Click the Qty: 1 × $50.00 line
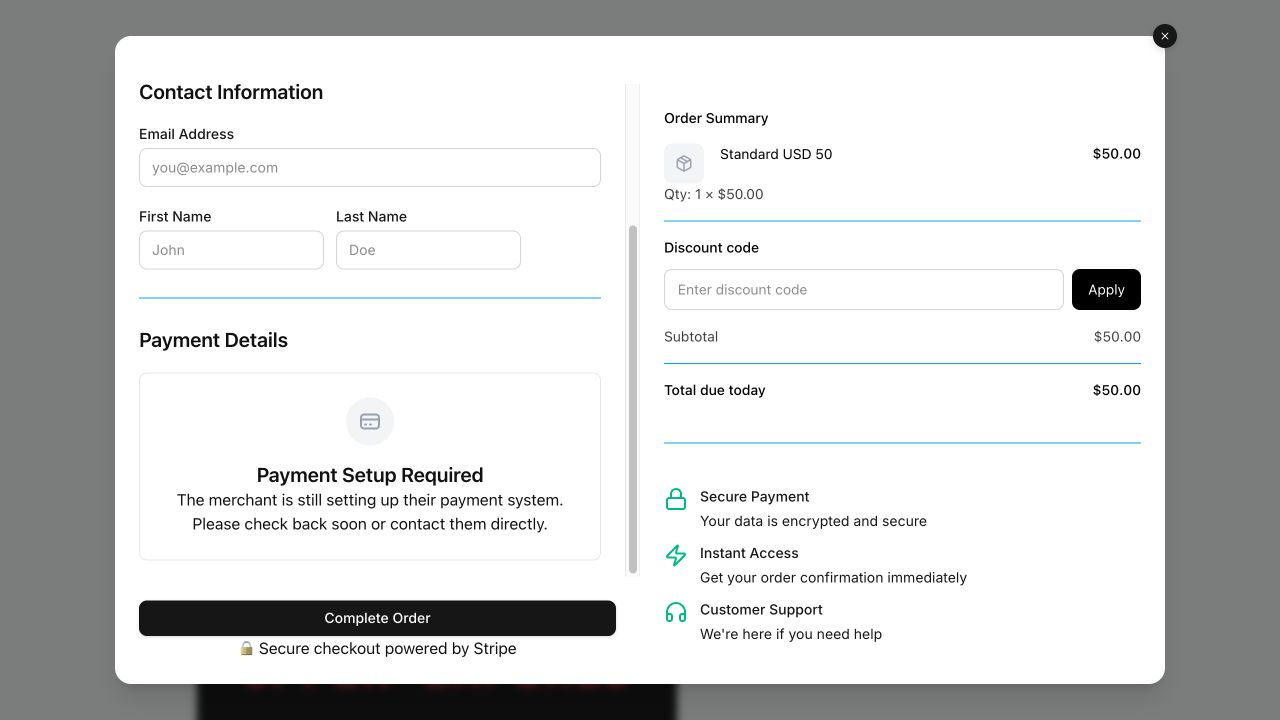 714,195
